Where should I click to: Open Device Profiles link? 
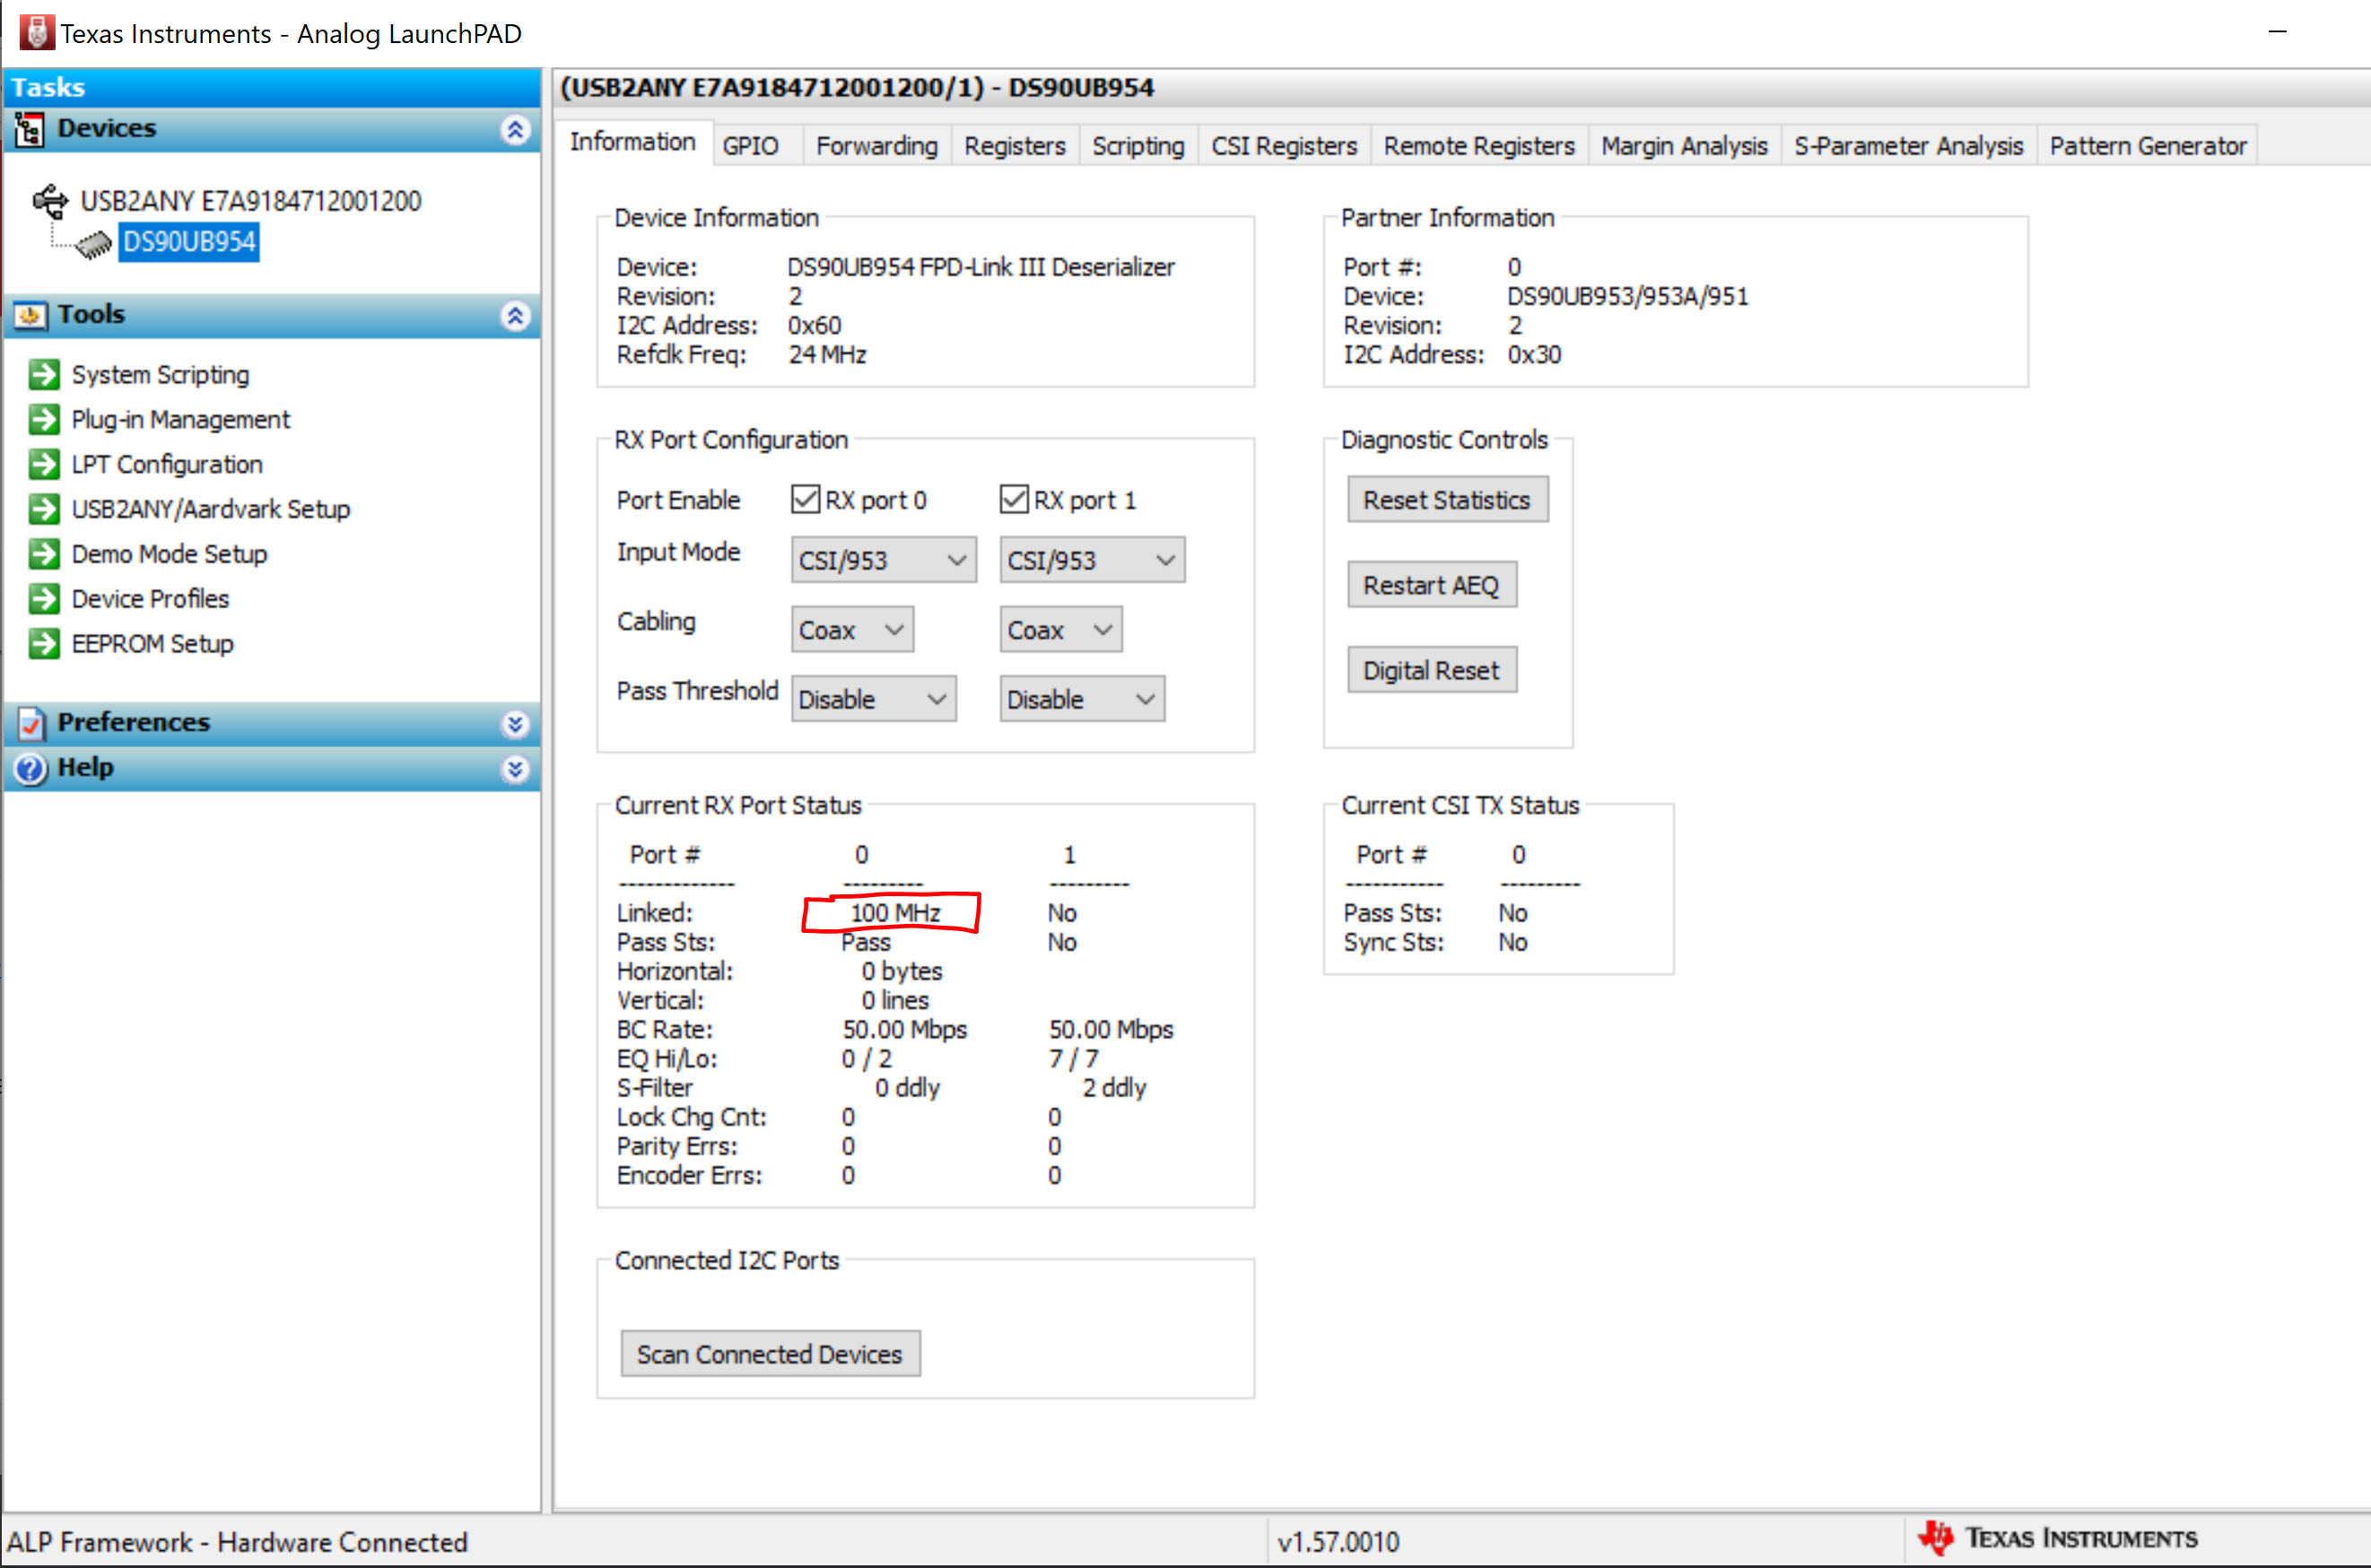click(151, 600)
